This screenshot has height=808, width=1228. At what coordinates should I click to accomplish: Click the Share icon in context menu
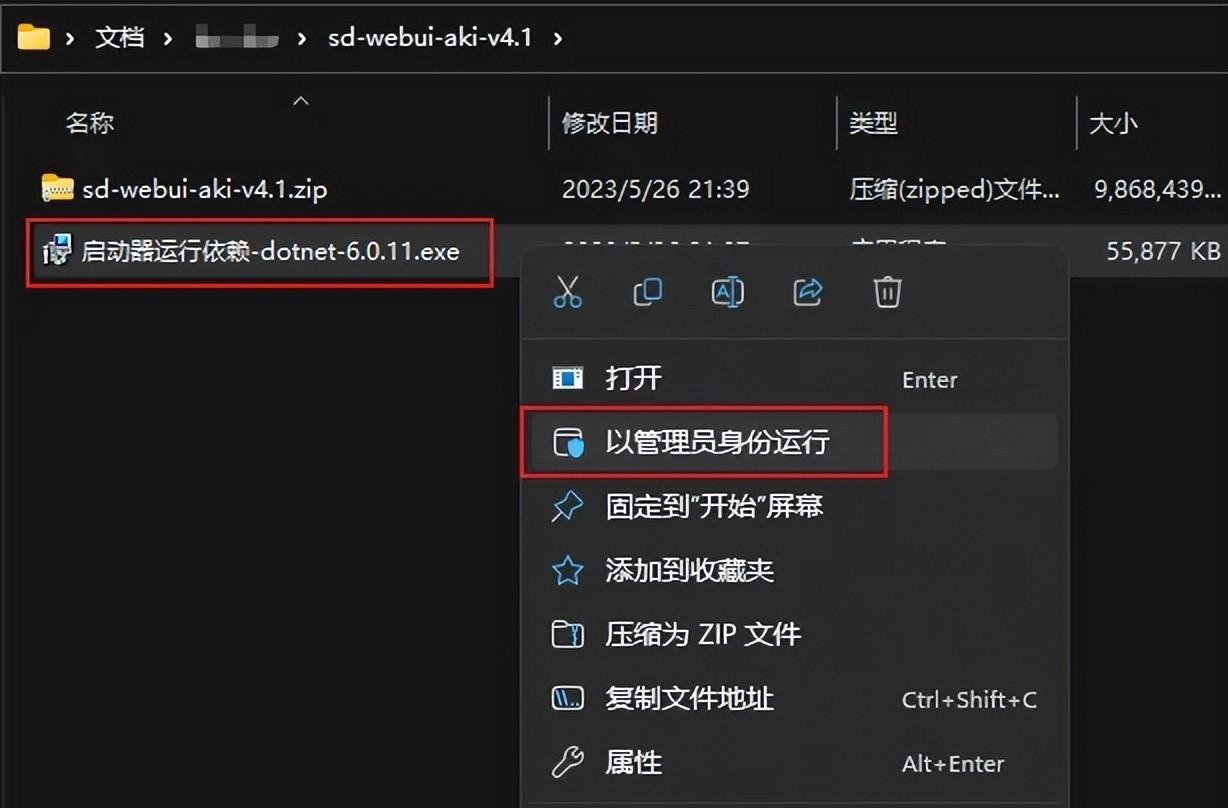click(807, 291)
